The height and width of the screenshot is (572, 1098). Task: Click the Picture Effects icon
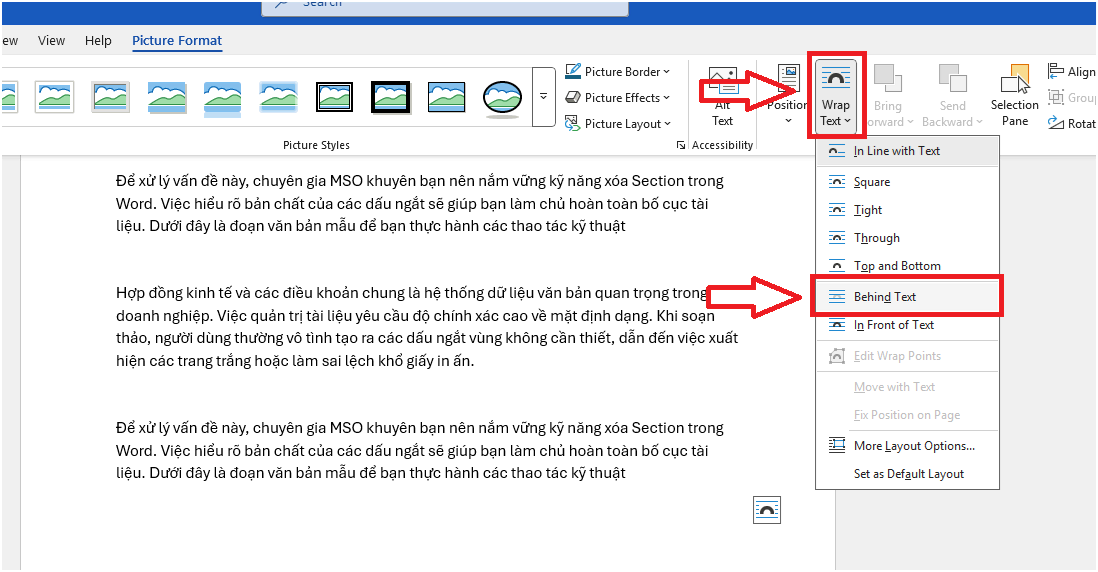(572, 97)
